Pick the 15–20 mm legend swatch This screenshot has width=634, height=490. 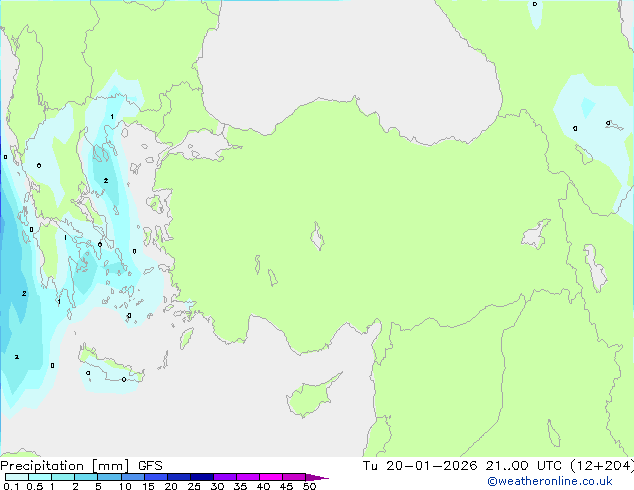155,477
